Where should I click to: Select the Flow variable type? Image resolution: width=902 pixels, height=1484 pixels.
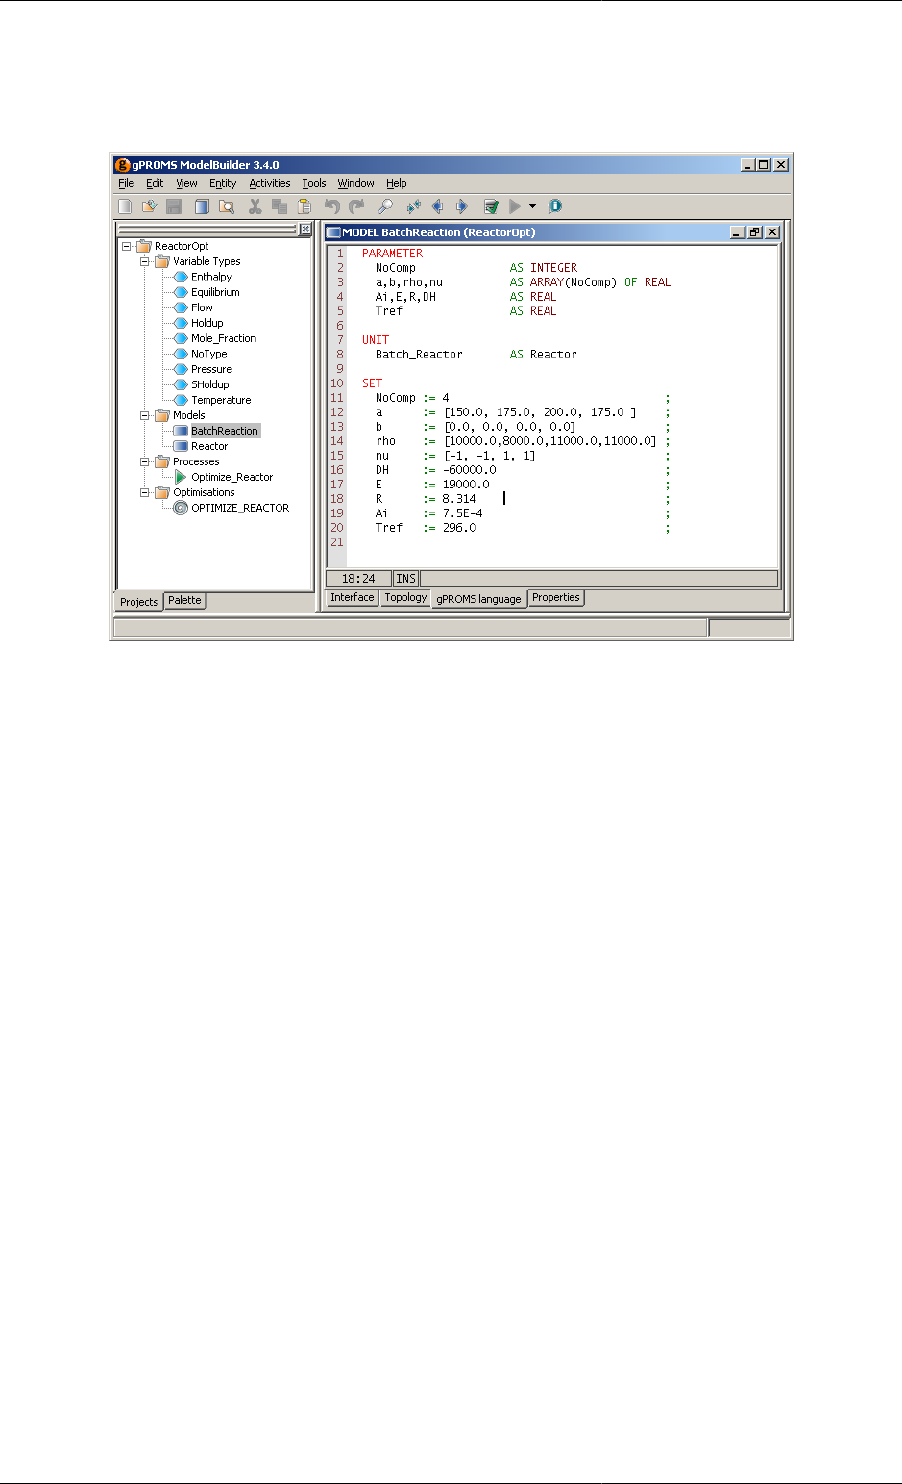(202, 308)
